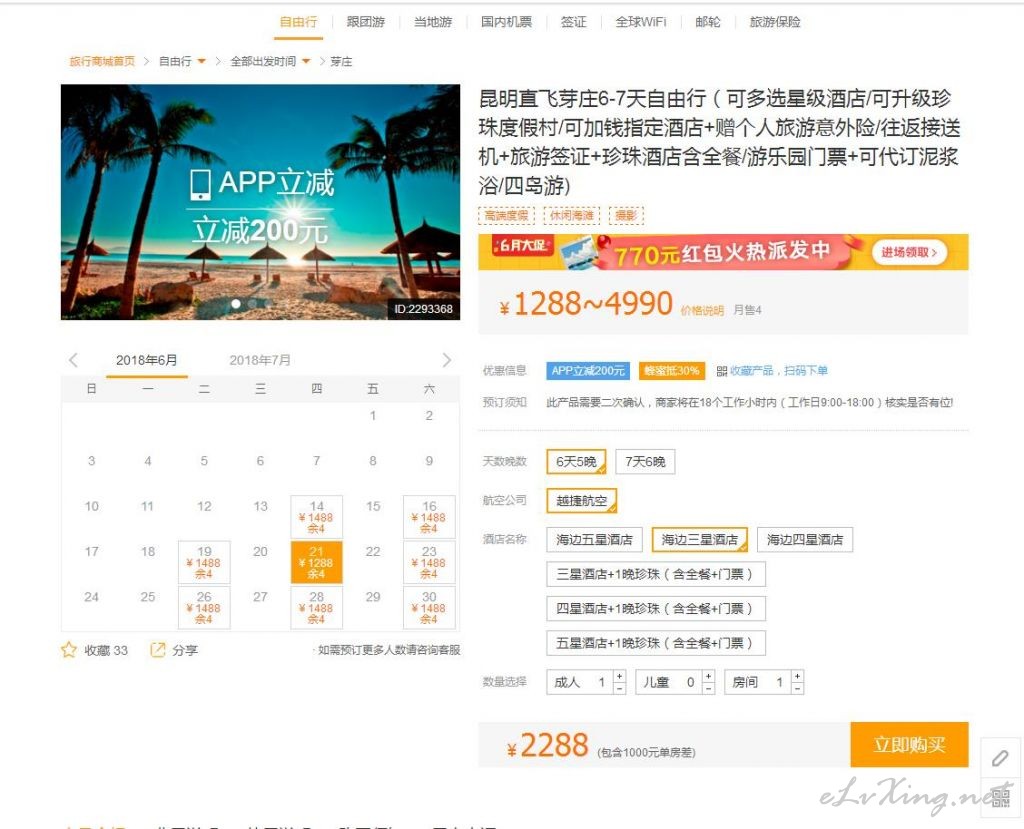Choose 海边五星酒店 hotel

(x=594, y=540)
